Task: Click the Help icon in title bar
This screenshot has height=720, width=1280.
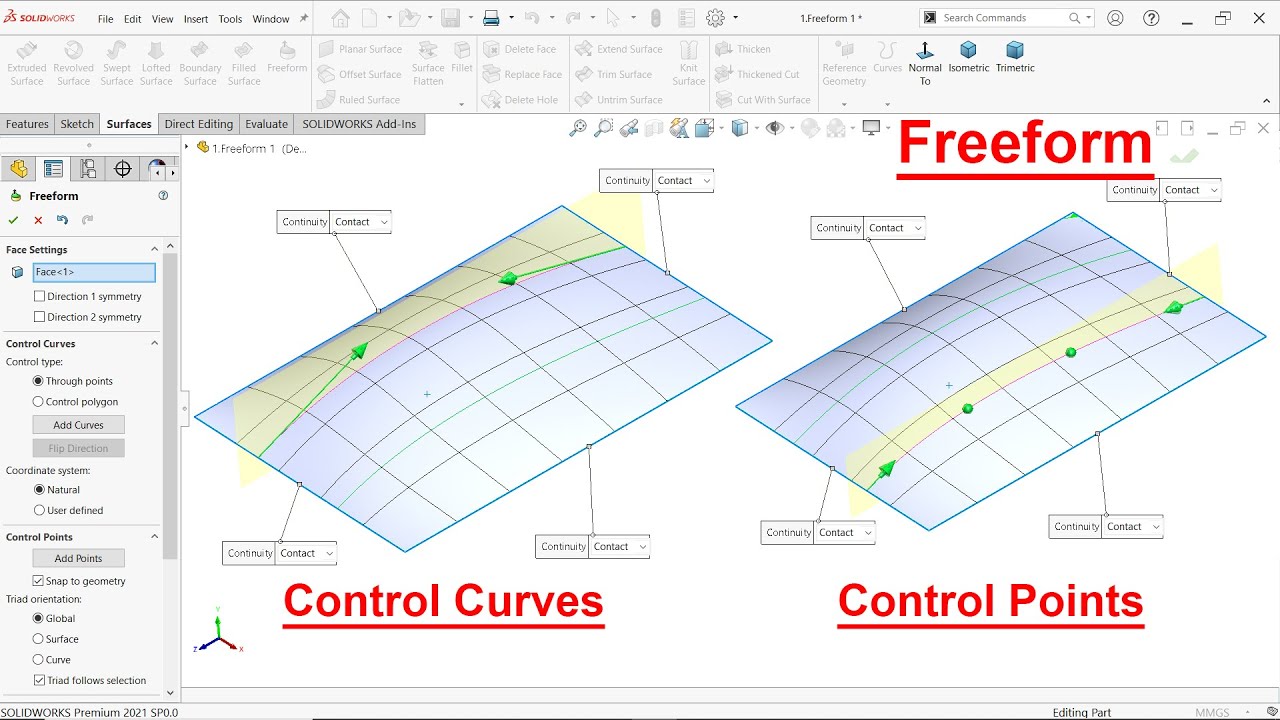Action: pos(1151,18)
